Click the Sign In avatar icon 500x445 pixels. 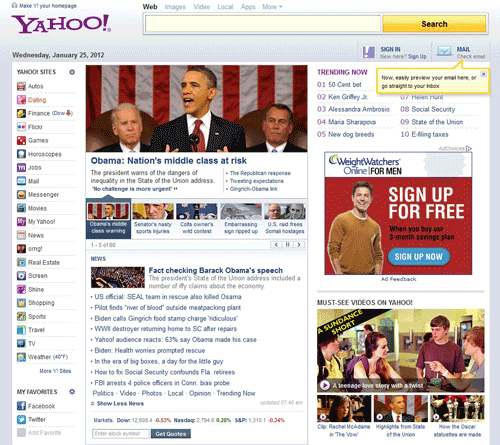tap(369, 52)
